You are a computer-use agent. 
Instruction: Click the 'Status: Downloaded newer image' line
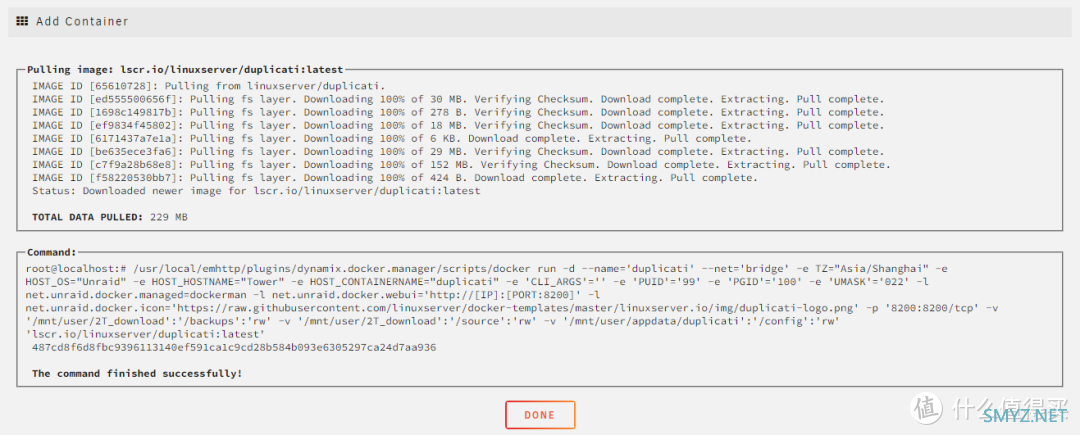coord(256,191)
